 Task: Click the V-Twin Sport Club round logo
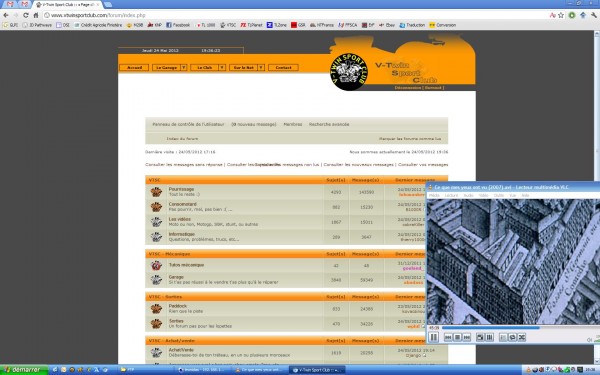pos(349,72)
